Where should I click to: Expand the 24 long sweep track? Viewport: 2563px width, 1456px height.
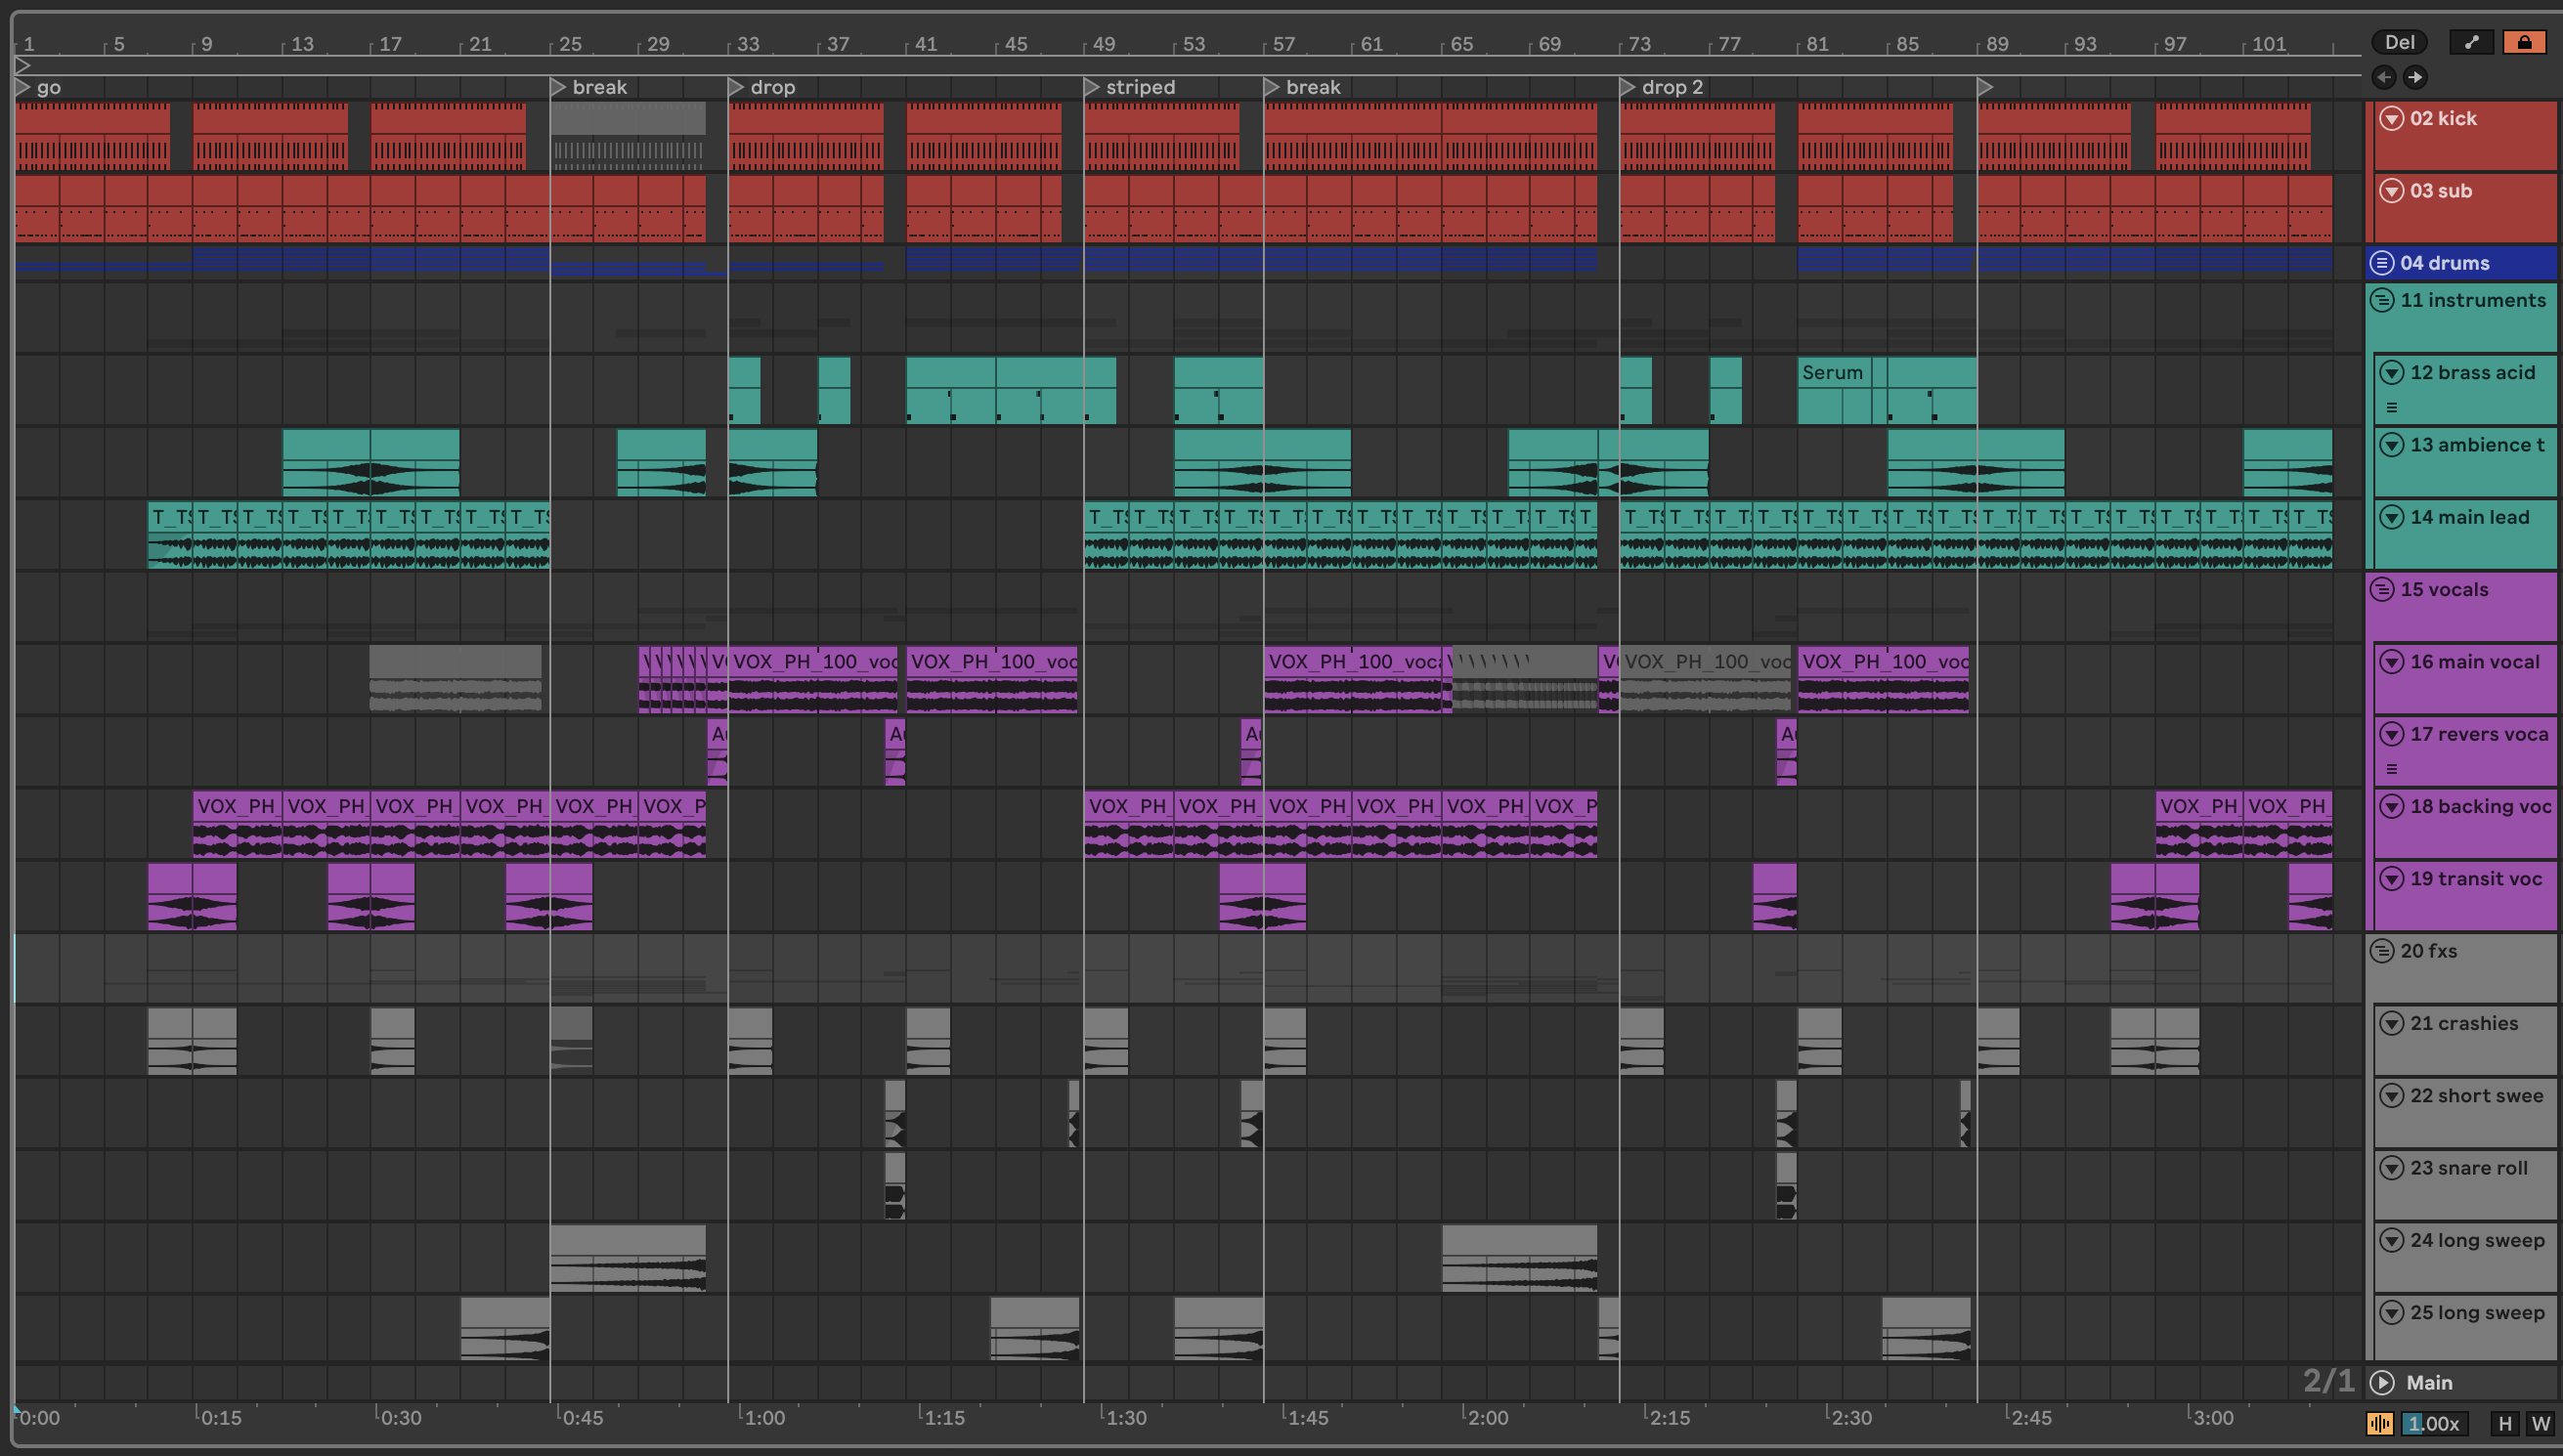(x=2391, y=1240)
